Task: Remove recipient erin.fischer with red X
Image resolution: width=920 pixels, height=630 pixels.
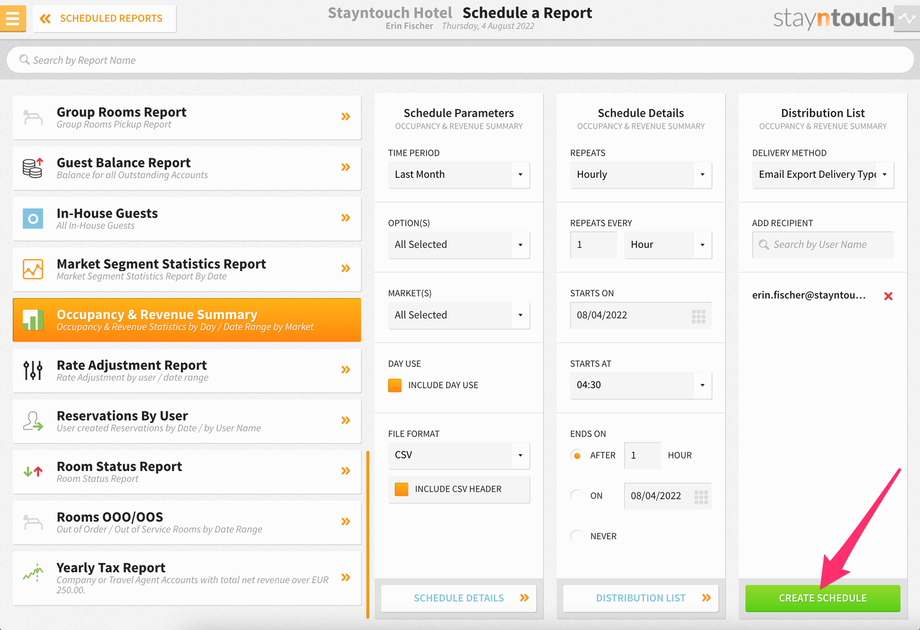Action: (x=888, y=296)
